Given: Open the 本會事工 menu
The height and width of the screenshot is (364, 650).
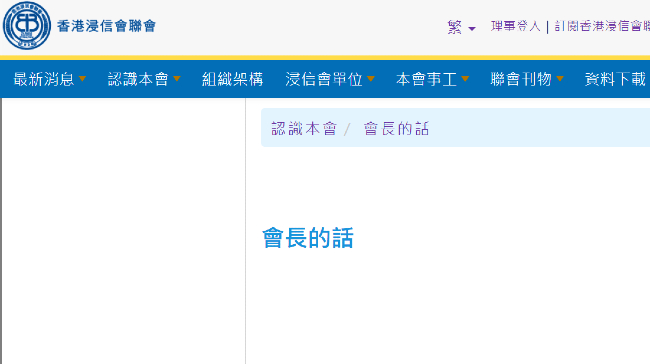Looking at the screenshot, I should tap(427, 79).
